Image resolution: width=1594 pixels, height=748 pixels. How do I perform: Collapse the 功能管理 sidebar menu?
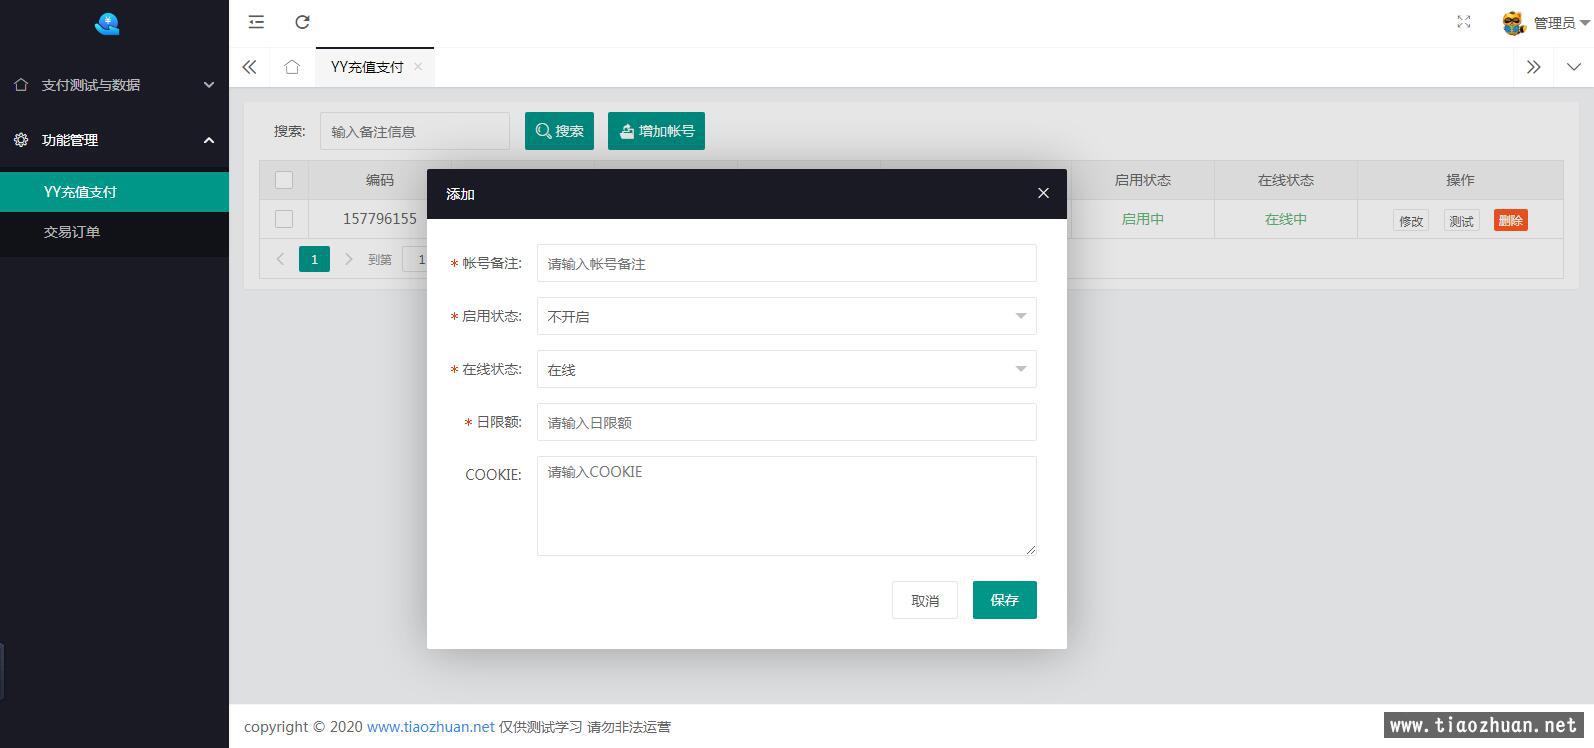pos(114,140)
